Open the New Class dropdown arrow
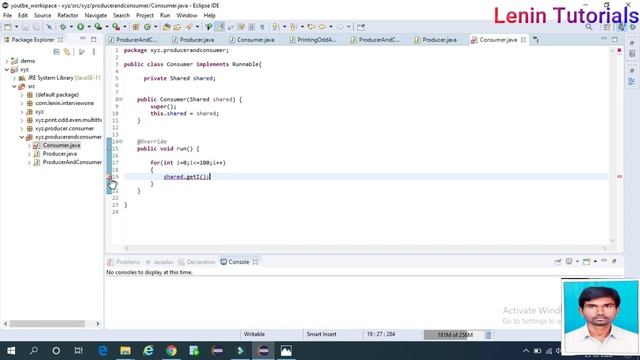This screenshot has width=640, height=360. tap(156, 27)
